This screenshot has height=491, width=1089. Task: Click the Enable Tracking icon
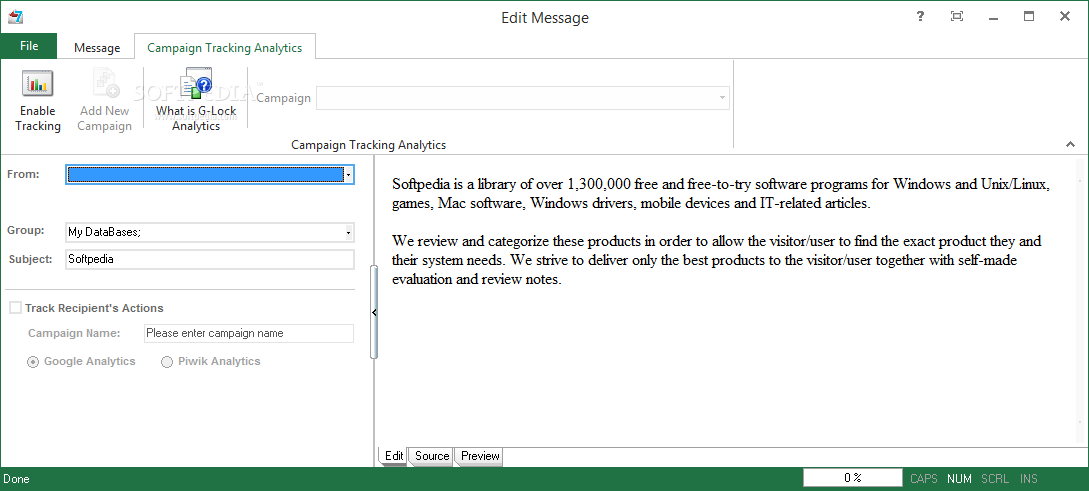(38, 83)
